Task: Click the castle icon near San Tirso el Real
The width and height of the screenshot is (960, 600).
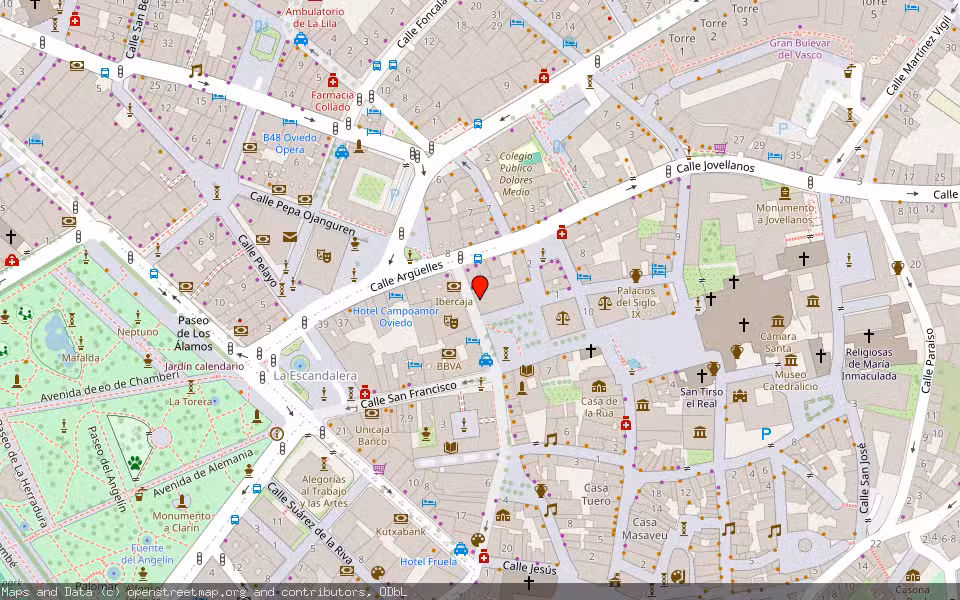Action: [740, 397]
